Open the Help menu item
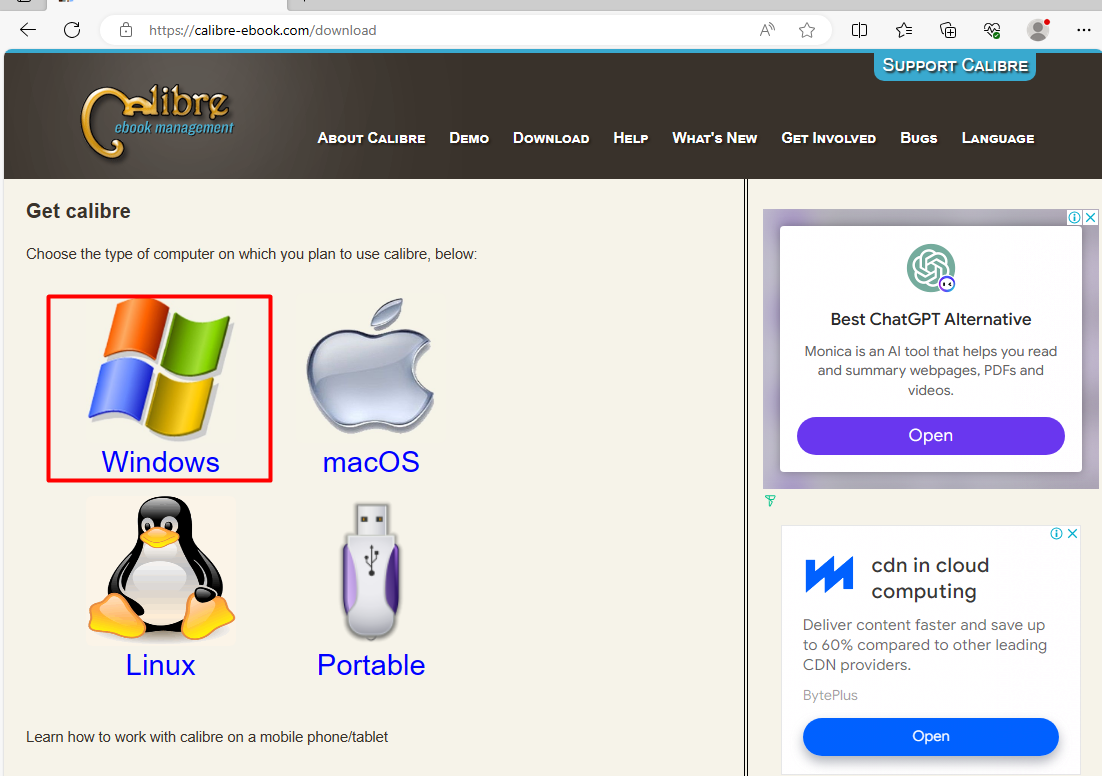Screen dimensions: 1102x776 [630, 138]
